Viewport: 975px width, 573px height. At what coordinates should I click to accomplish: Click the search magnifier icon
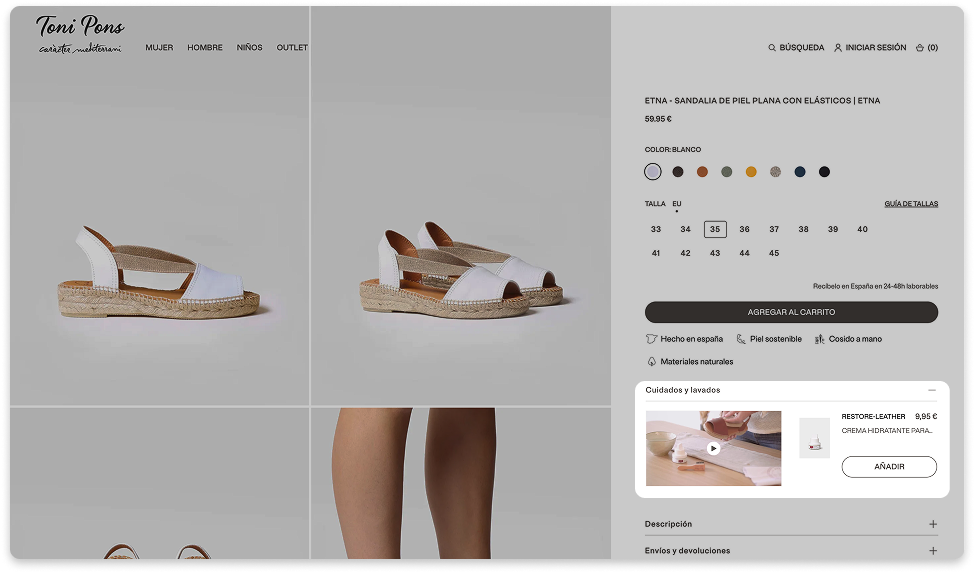[x=772, y=48]
